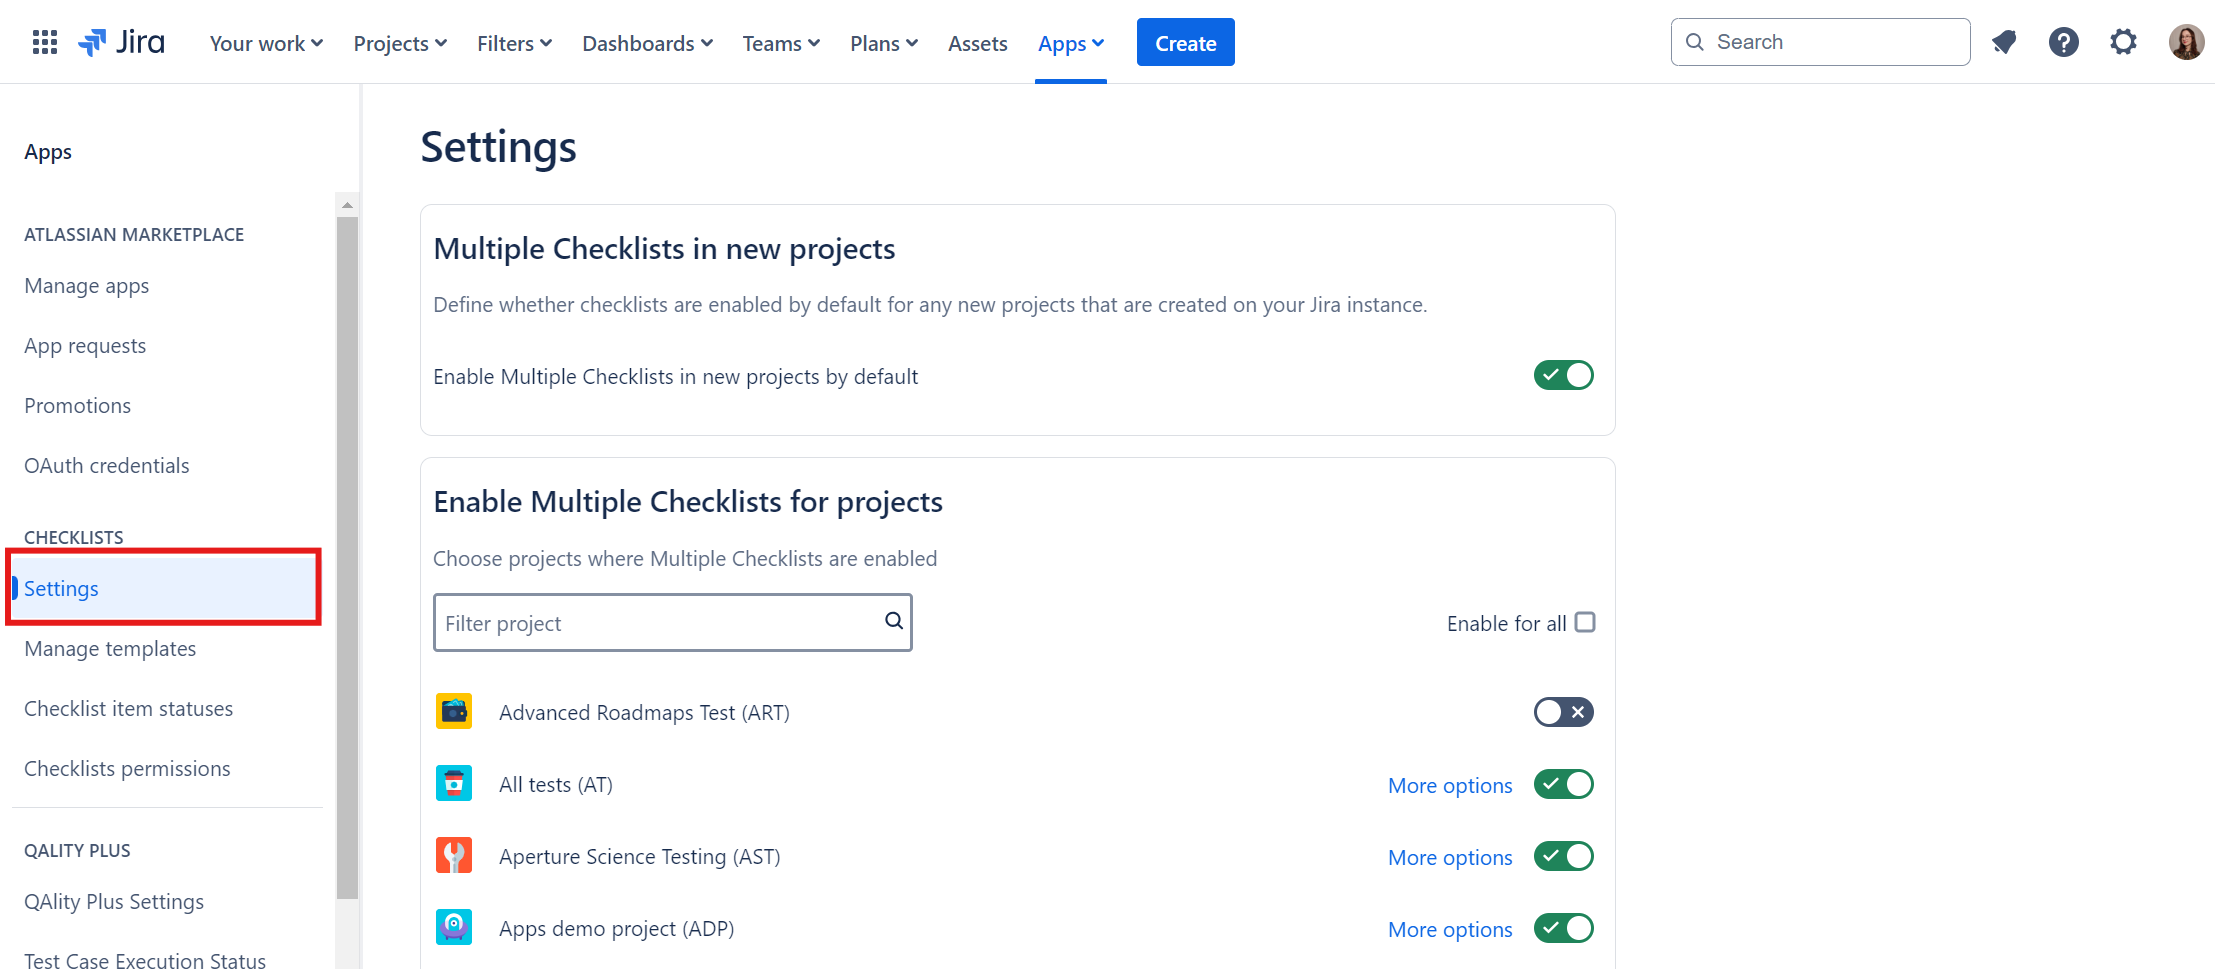Enable checklists for Advanced Roadmaps Test

1564,712
